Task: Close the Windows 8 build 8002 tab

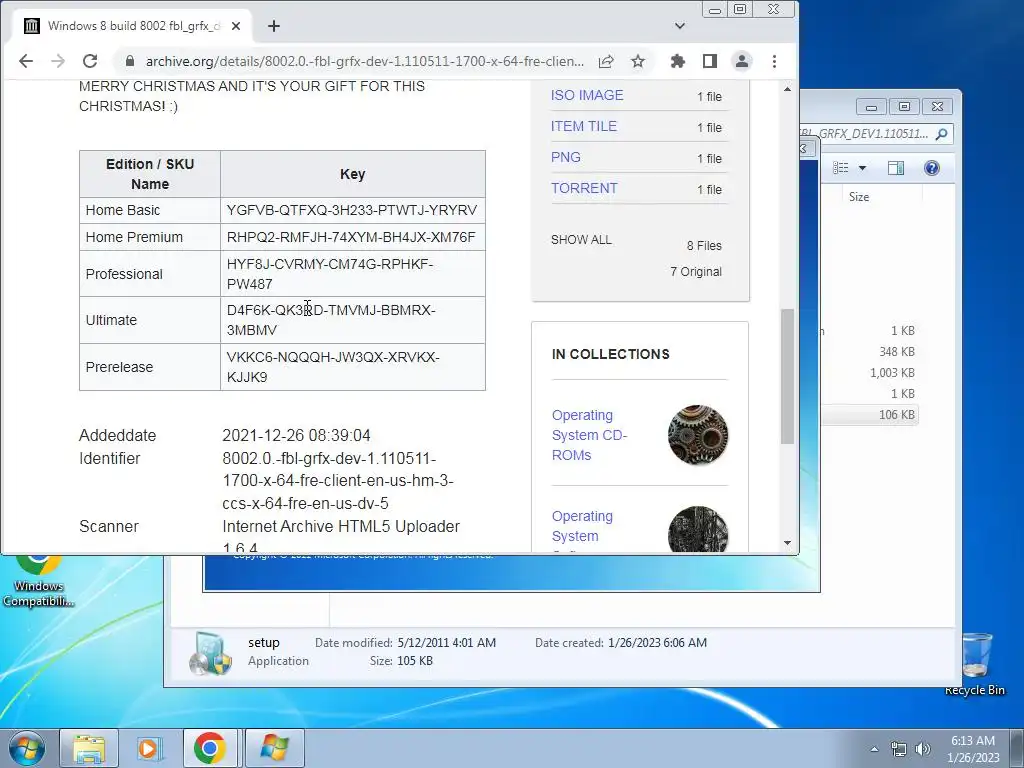Action: [236, 26]
